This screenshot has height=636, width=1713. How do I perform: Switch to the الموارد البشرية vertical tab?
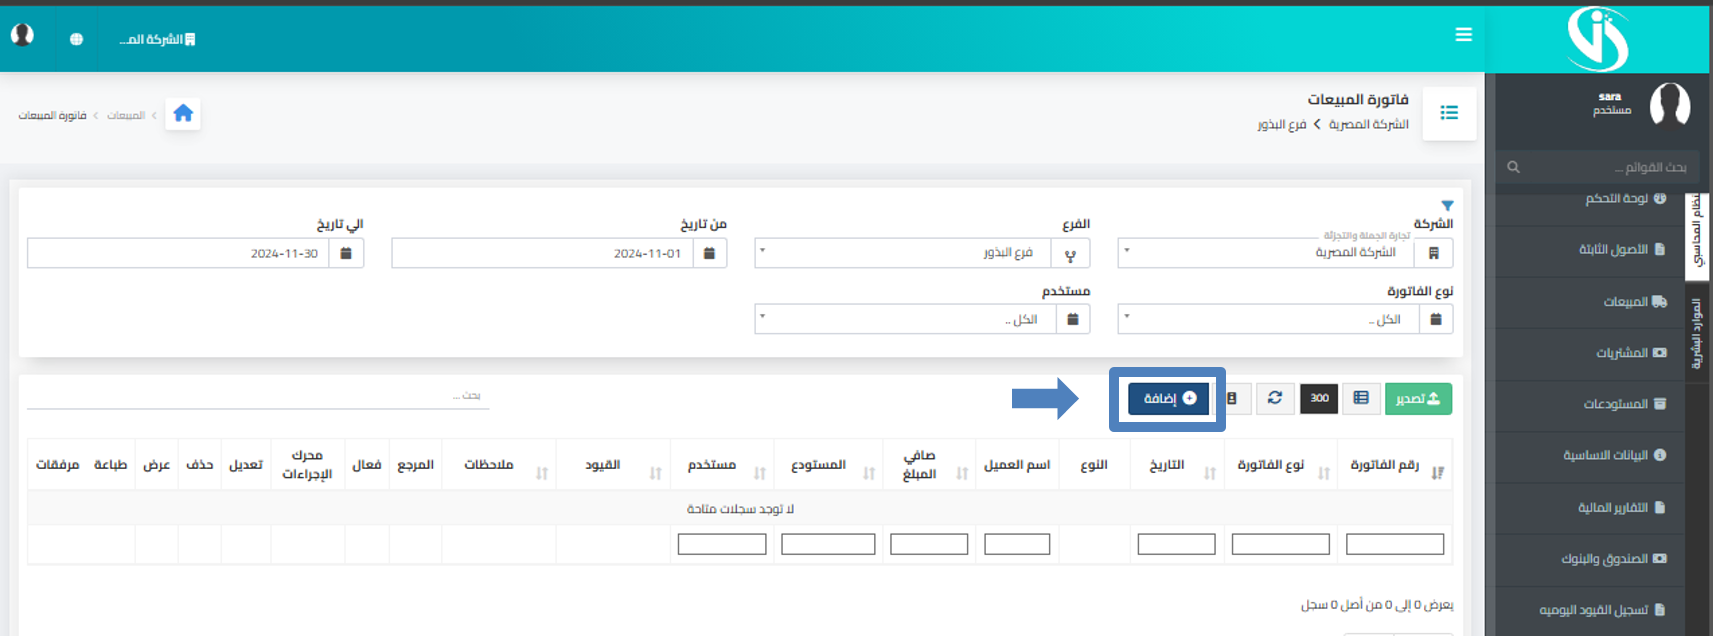pyautogui.click(x=1697, y=334)
